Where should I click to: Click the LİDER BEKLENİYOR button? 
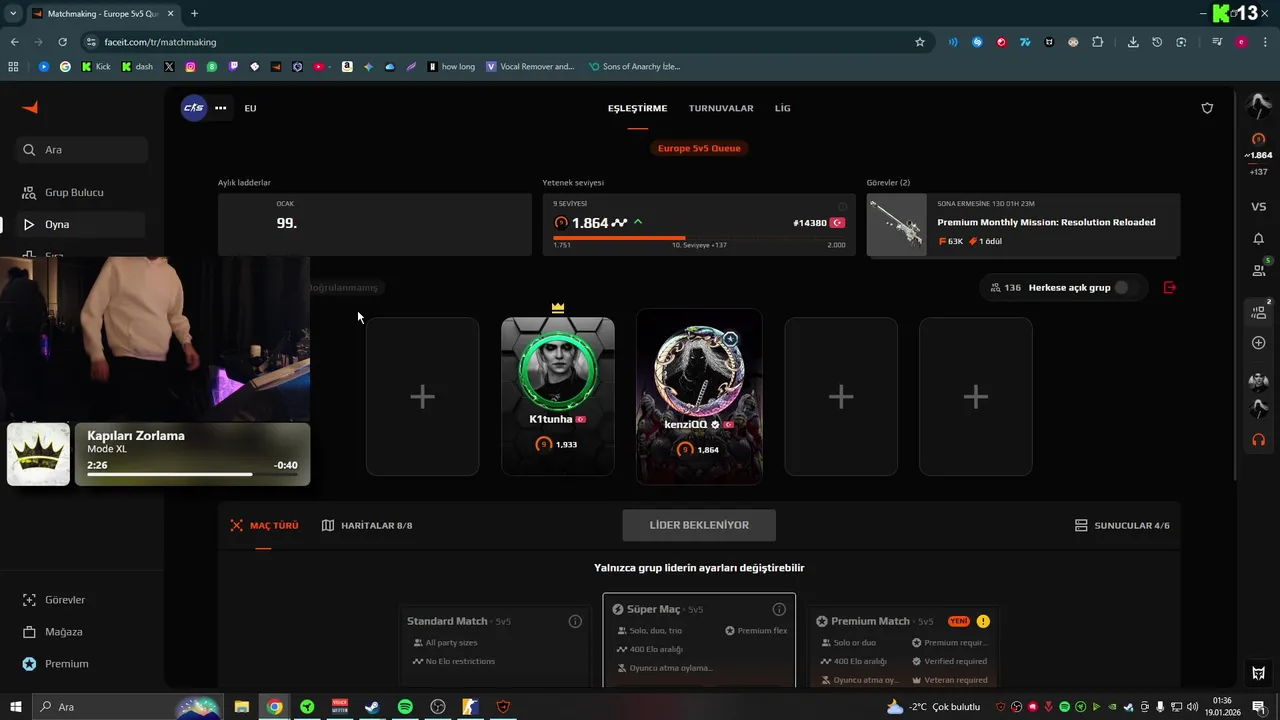[x=699, y=525]
